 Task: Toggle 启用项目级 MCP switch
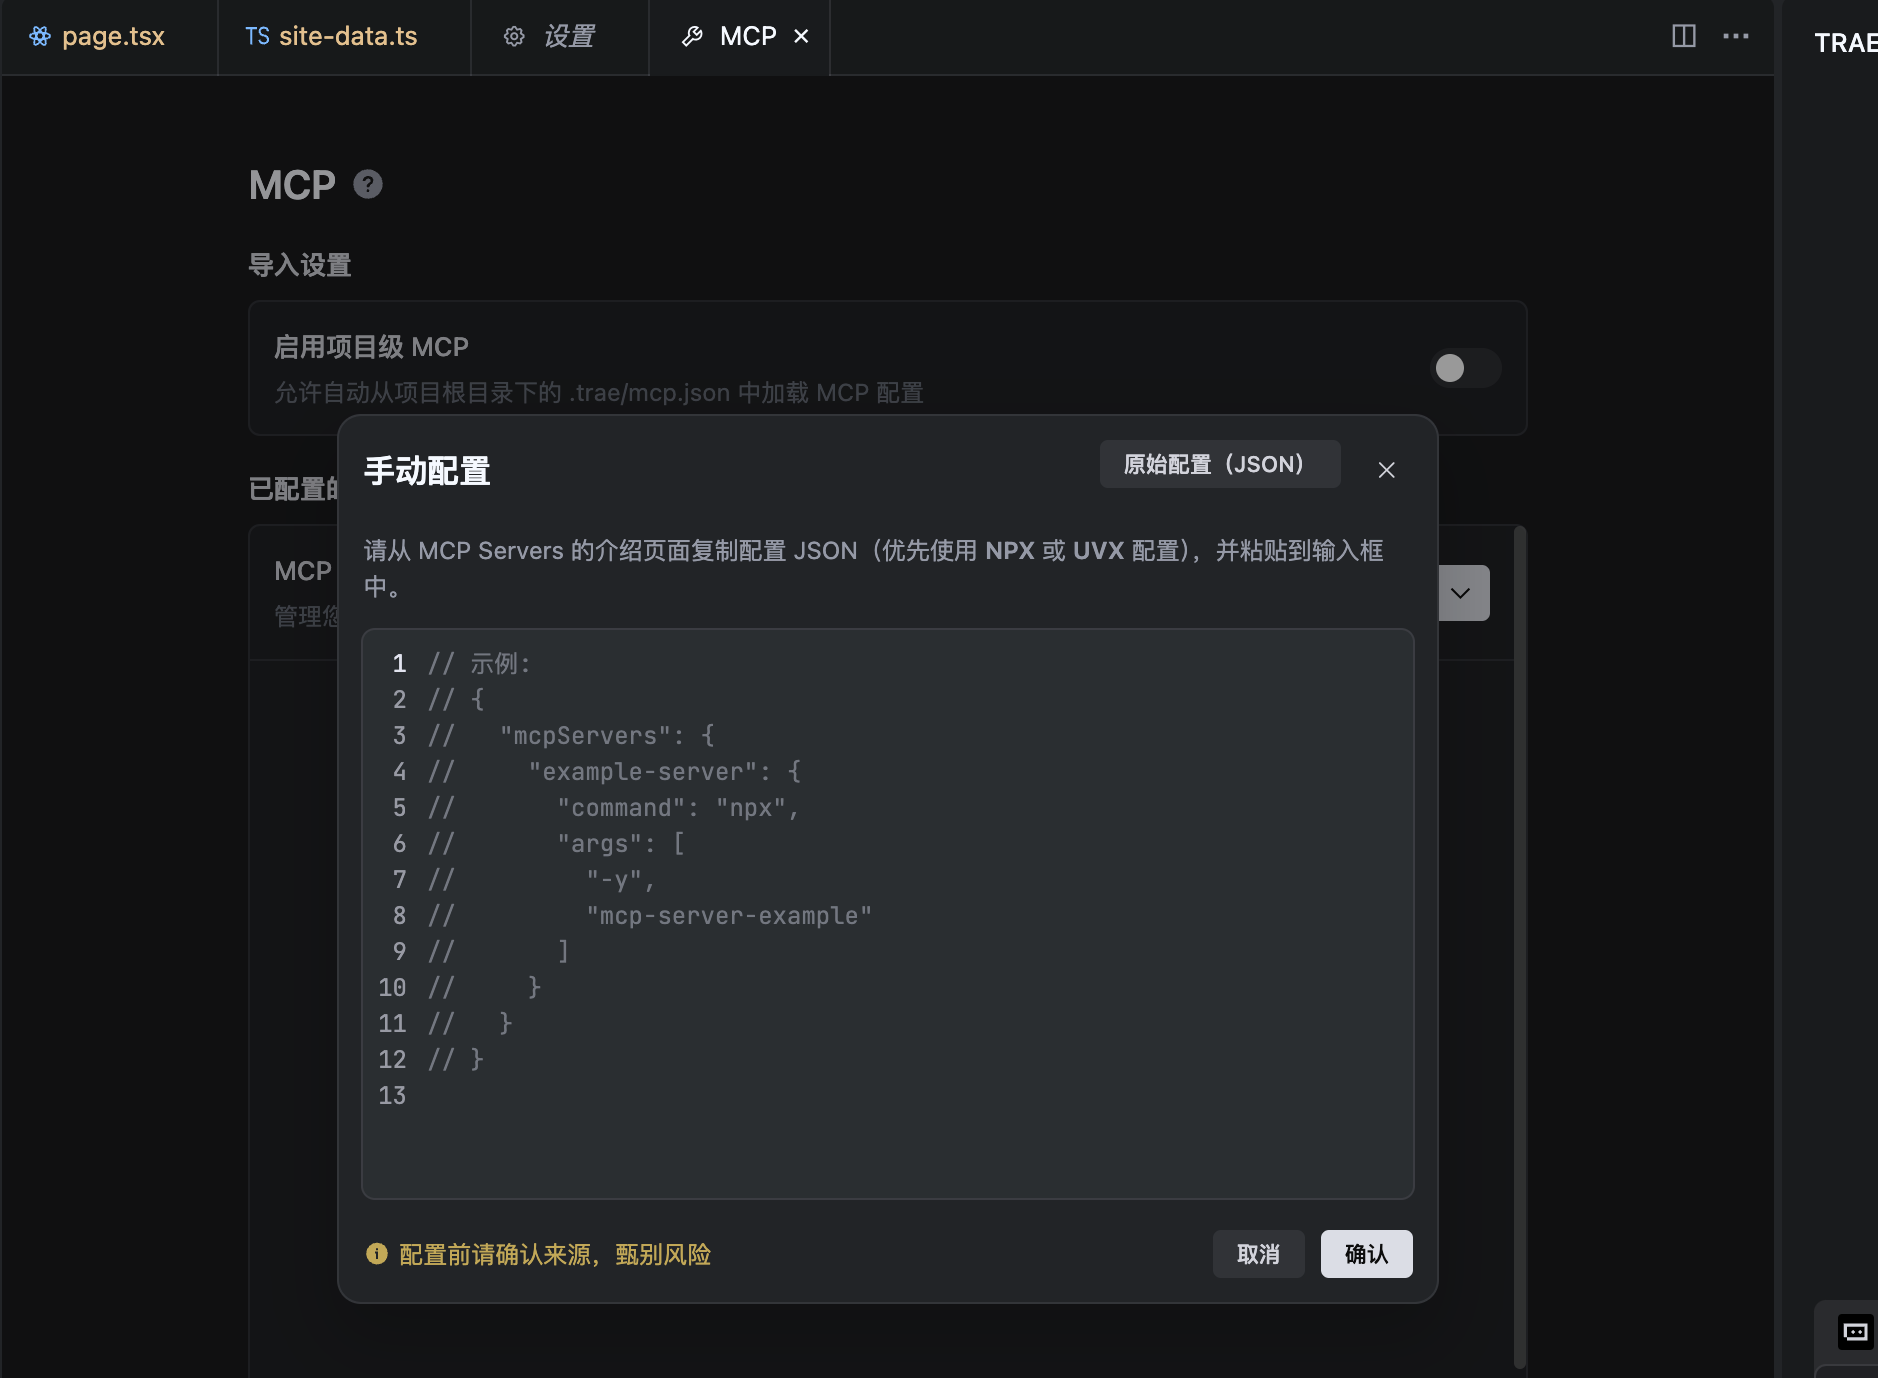[1465, 368]
